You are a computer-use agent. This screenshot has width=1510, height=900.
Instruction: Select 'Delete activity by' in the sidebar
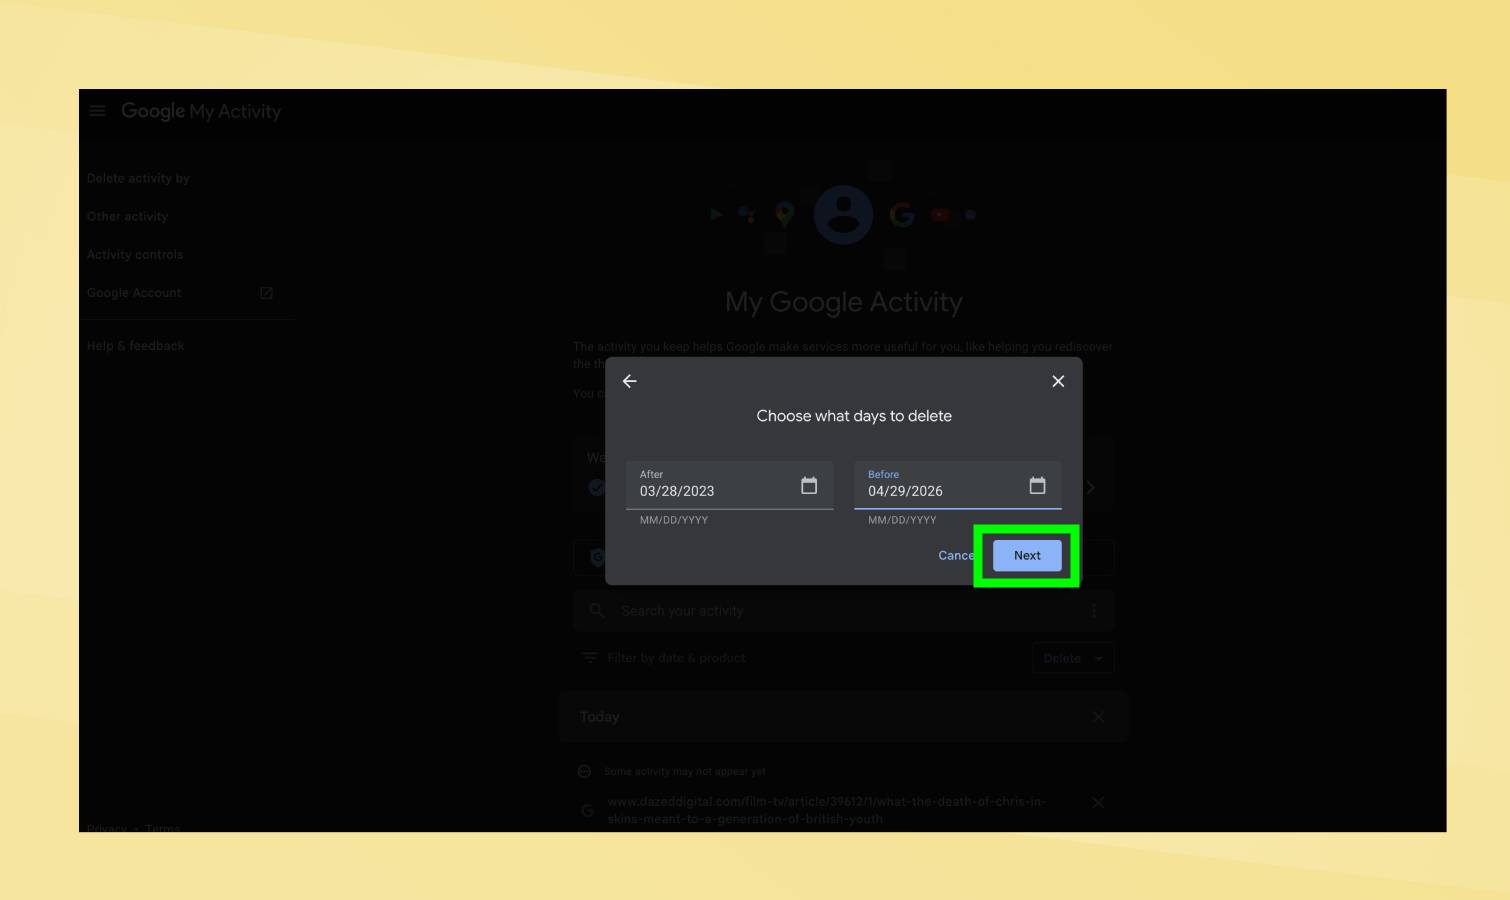138,178
